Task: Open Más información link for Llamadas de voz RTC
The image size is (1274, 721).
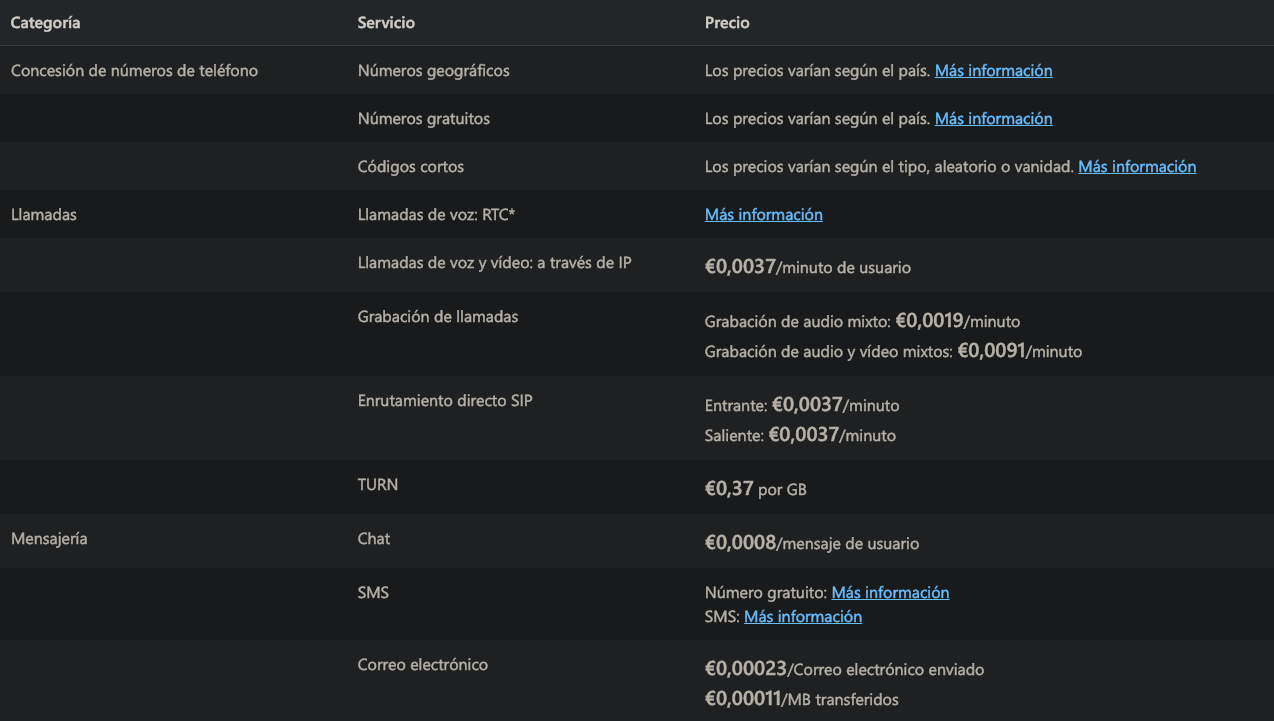Action: 764,215
